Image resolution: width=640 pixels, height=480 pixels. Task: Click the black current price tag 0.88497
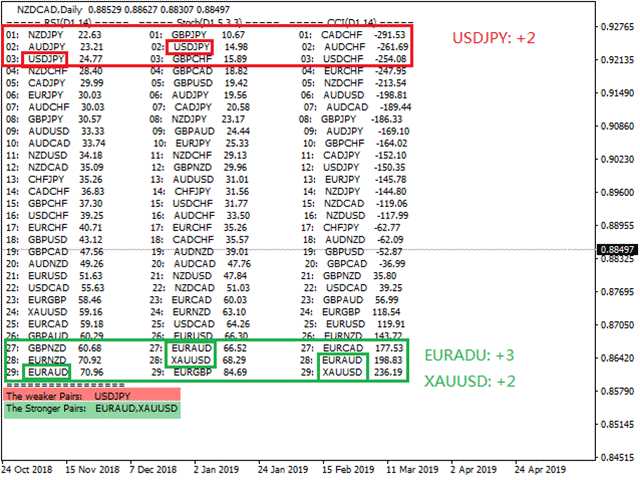(617, 249)
